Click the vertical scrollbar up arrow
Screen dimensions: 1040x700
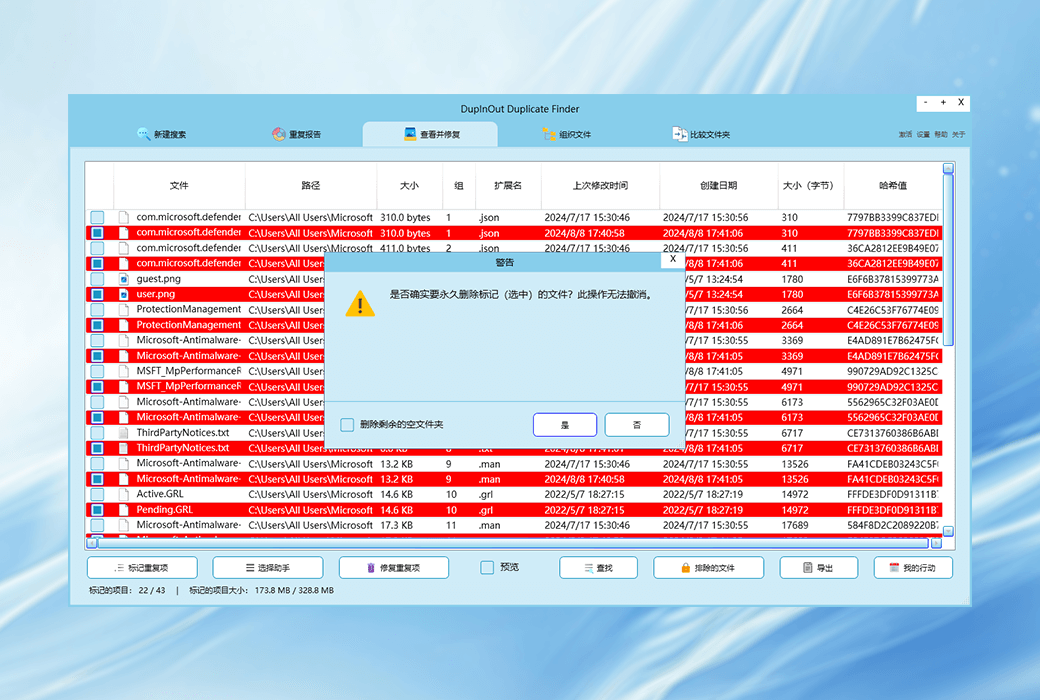948,169
